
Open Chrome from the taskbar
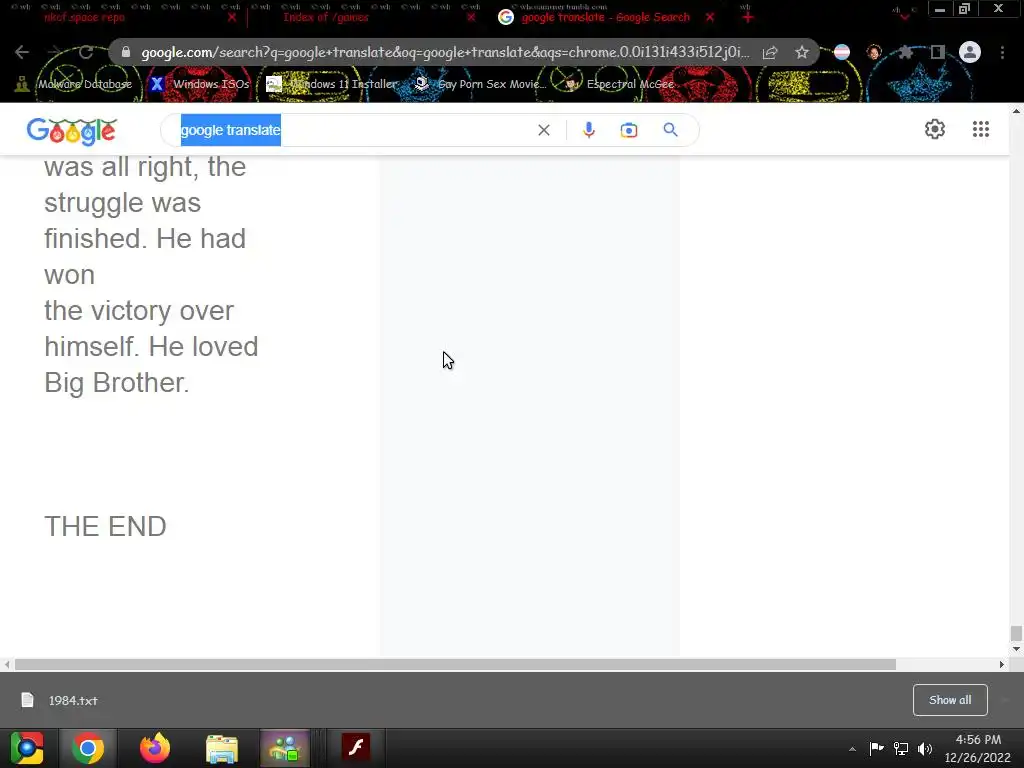[88, 748]
